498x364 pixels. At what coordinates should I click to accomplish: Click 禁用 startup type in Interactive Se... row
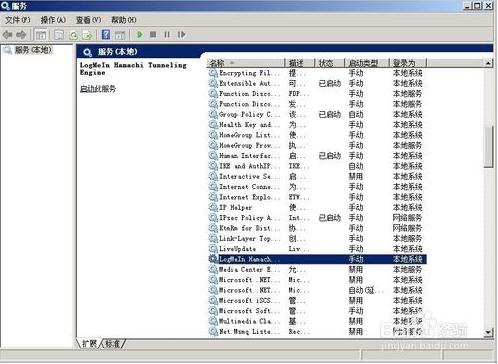pos(356,176)
